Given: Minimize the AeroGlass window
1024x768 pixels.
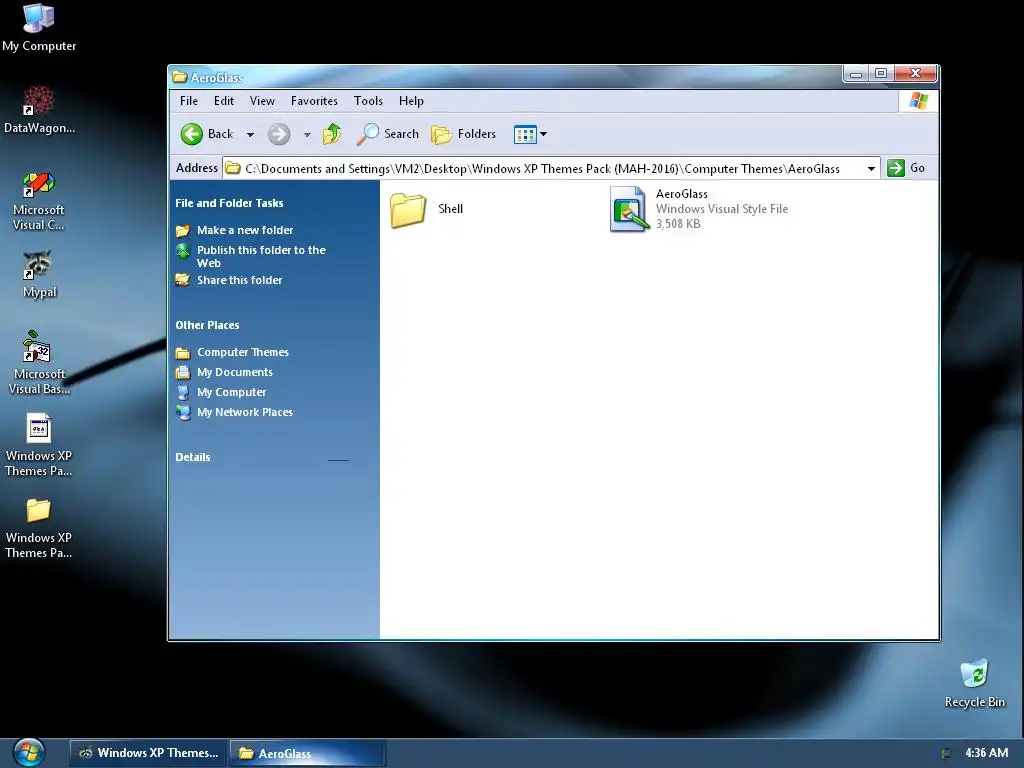Looking at the screenshot, I should (x=856, y=74).
